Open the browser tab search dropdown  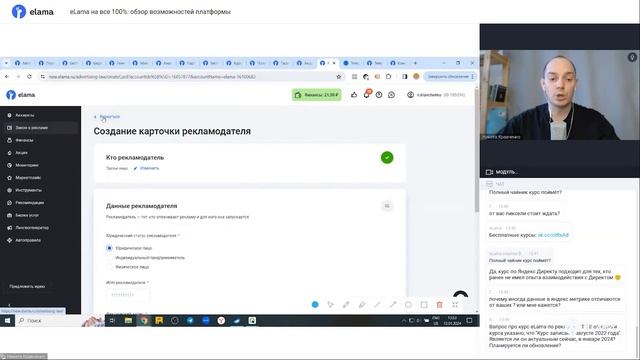click(x=6, y=63)
